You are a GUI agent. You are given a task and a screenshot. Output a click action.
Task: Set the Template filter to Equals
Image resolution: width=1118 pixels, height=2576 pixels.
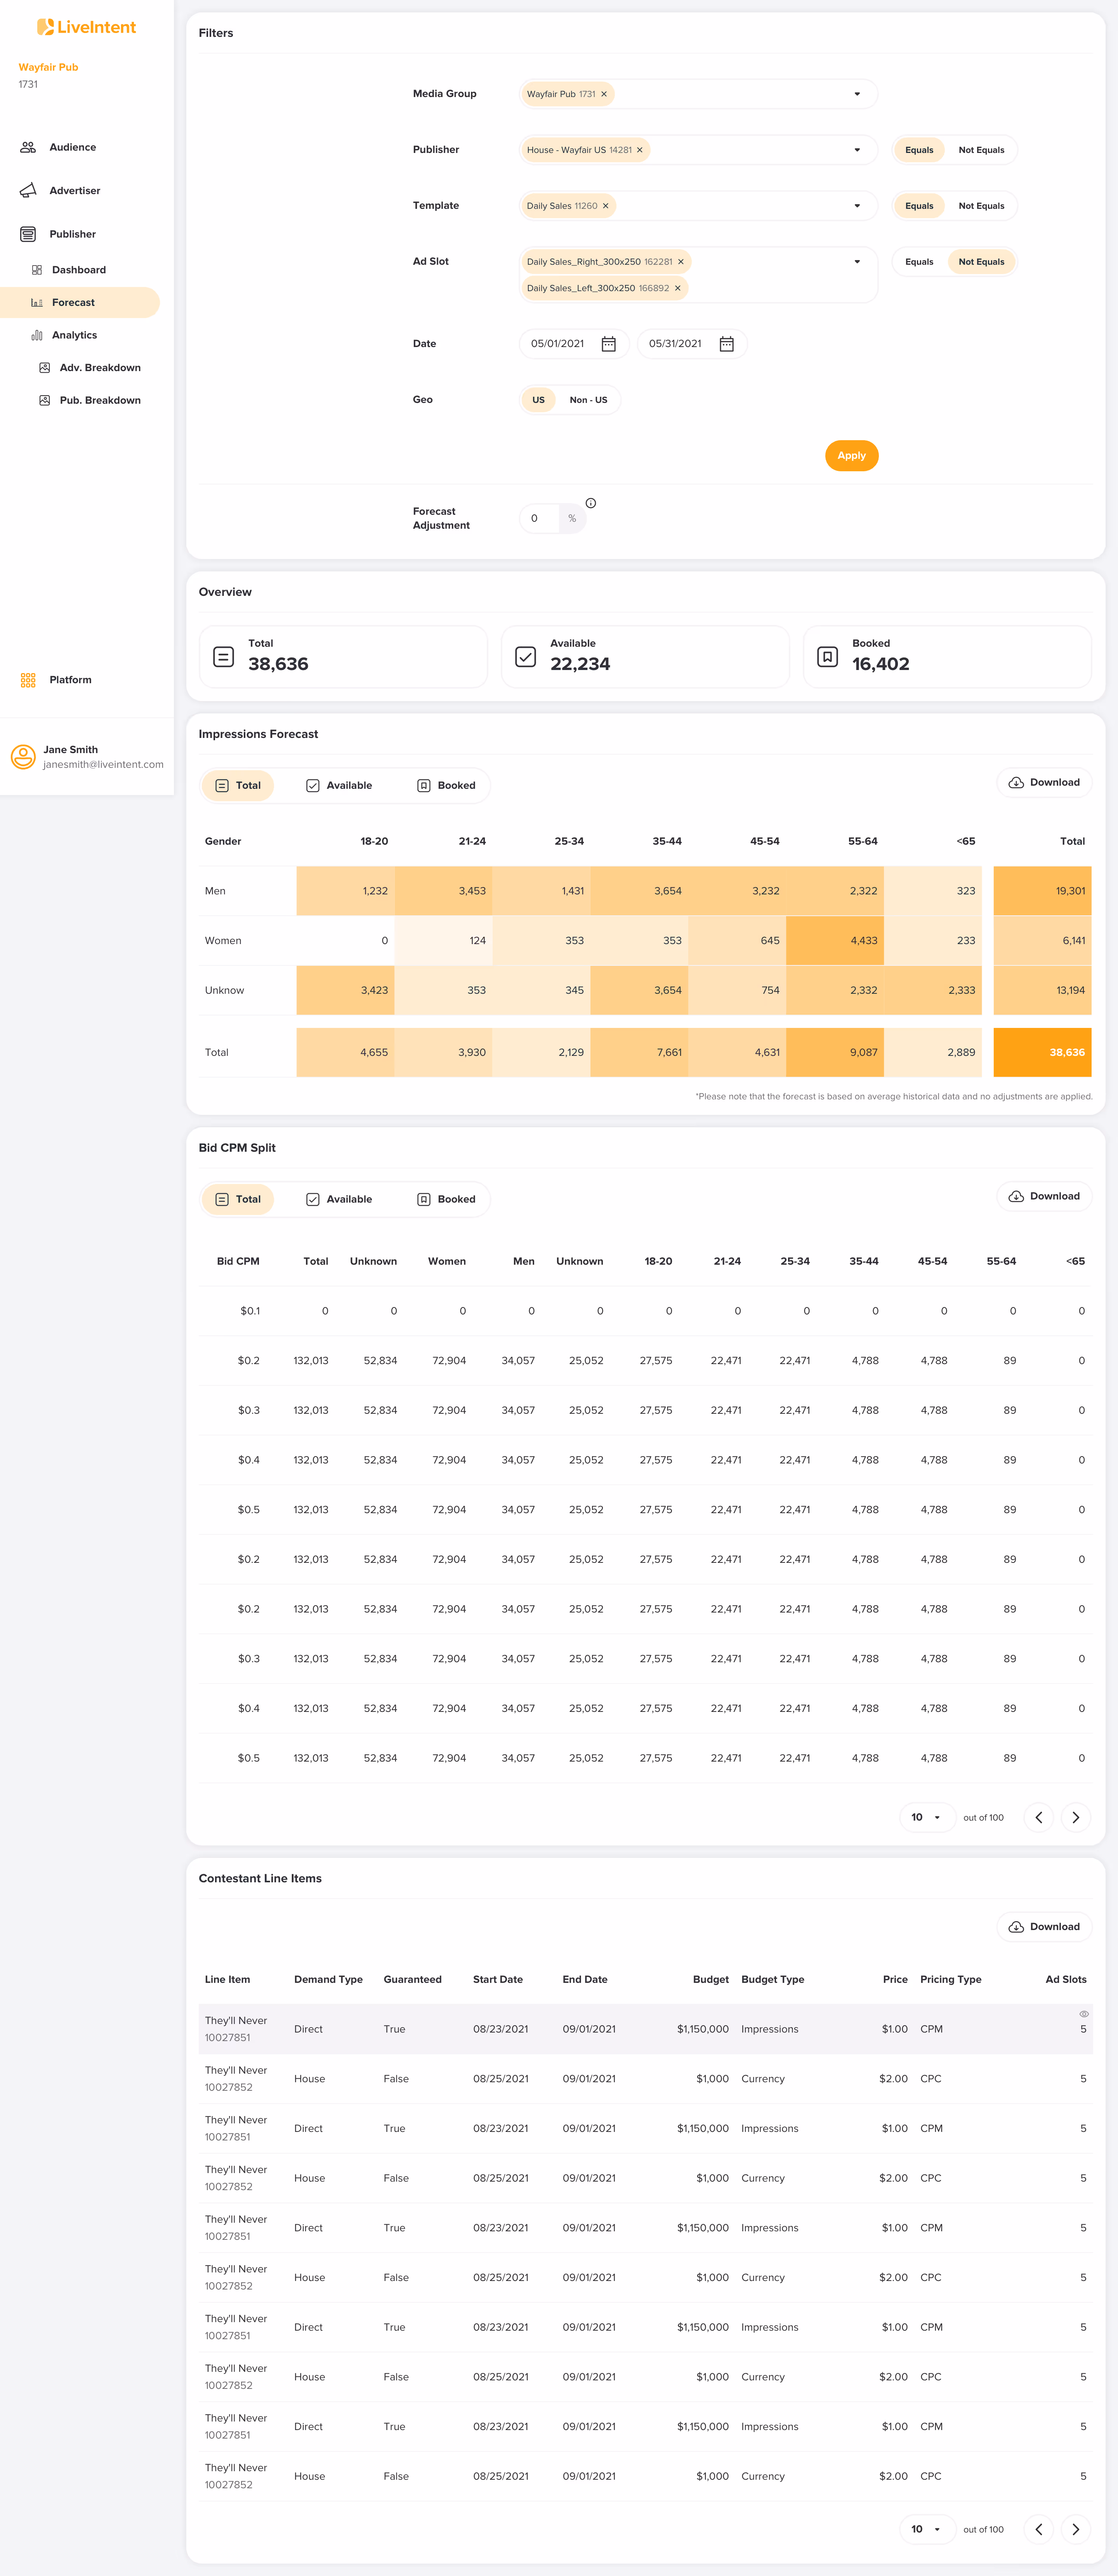[919, 206]
